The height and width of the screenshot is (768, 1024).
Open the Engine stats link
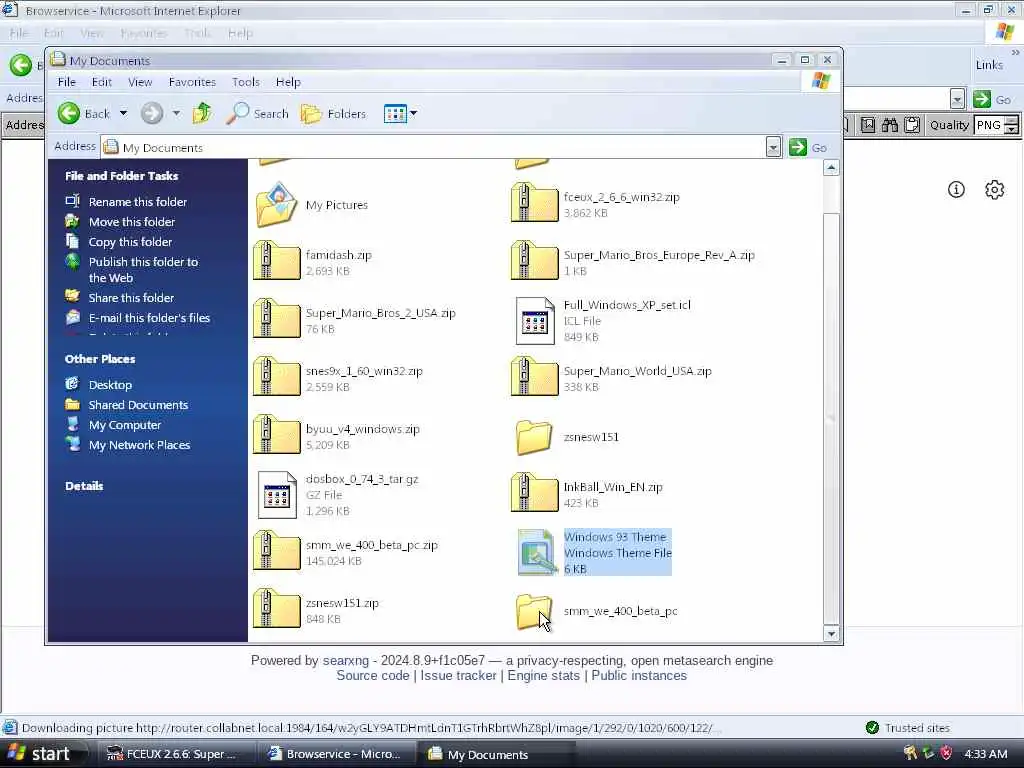coord(543,676)
